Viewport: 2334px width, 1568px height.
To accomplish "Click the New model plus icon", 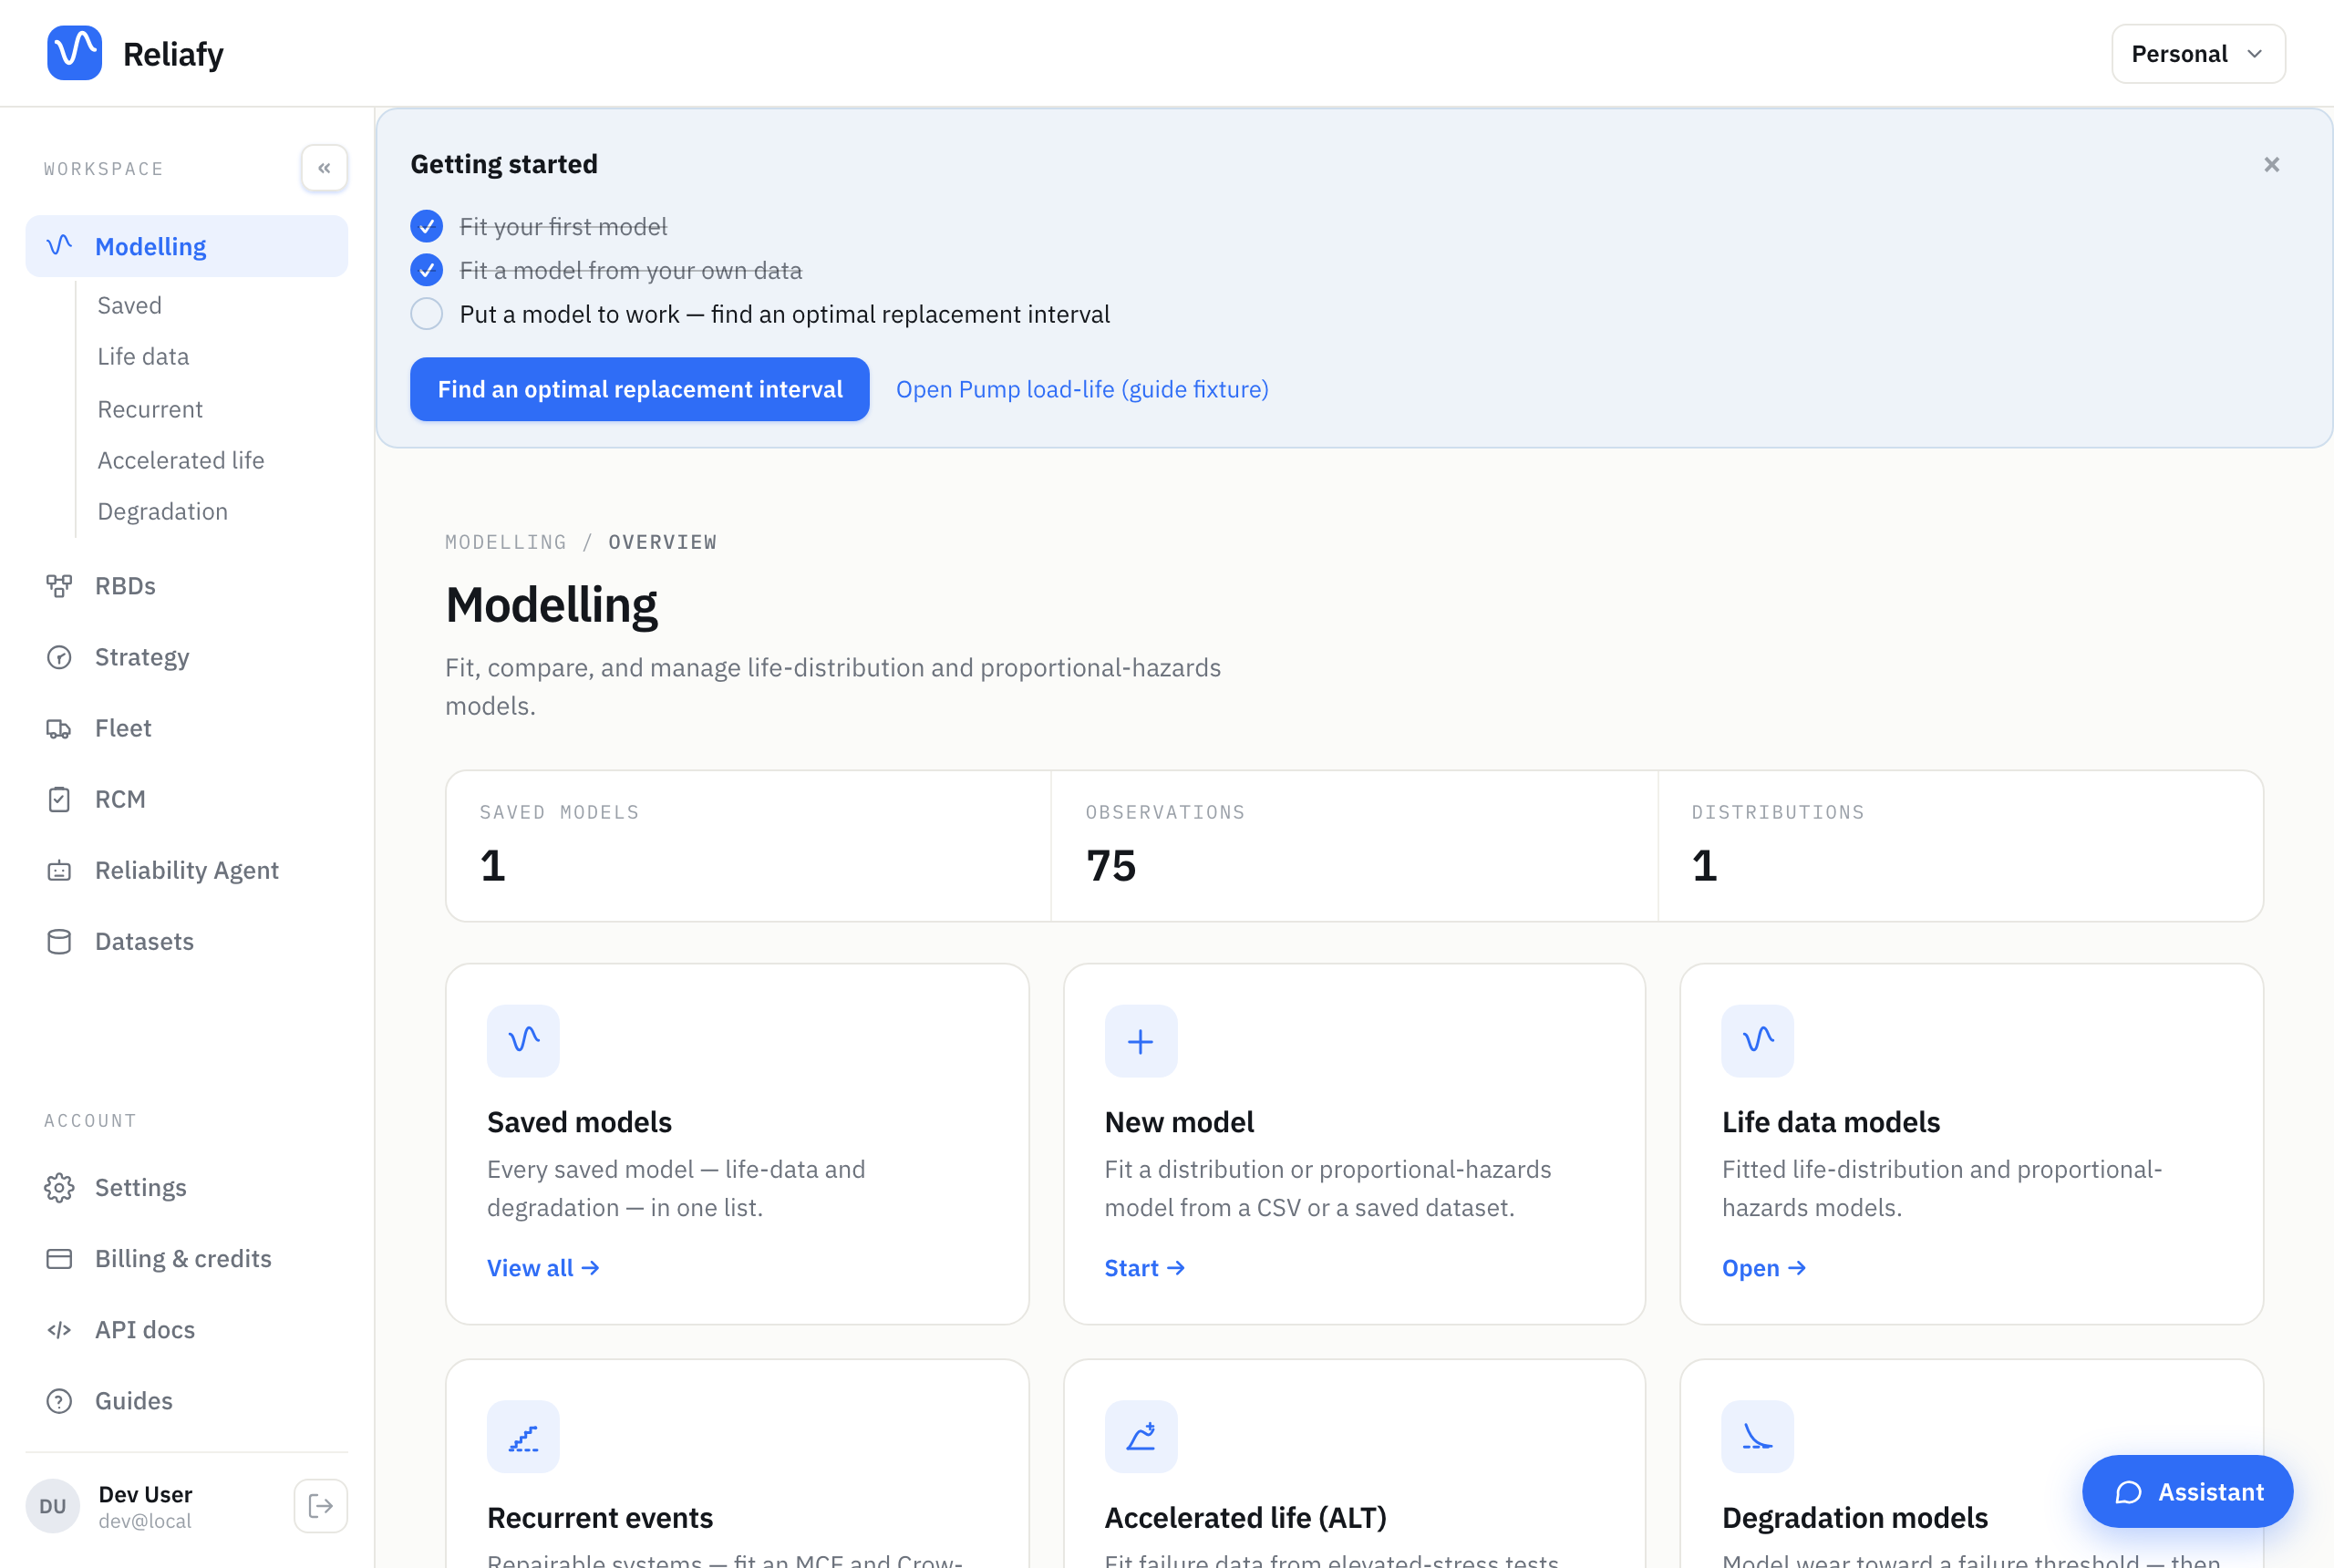I will pos(1140,1040).
